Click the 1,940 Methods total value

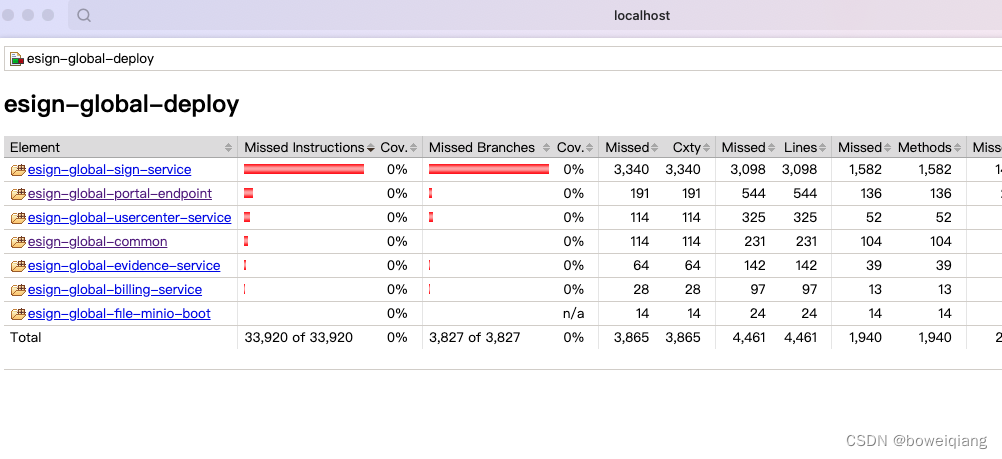click(x=935, y=338)
